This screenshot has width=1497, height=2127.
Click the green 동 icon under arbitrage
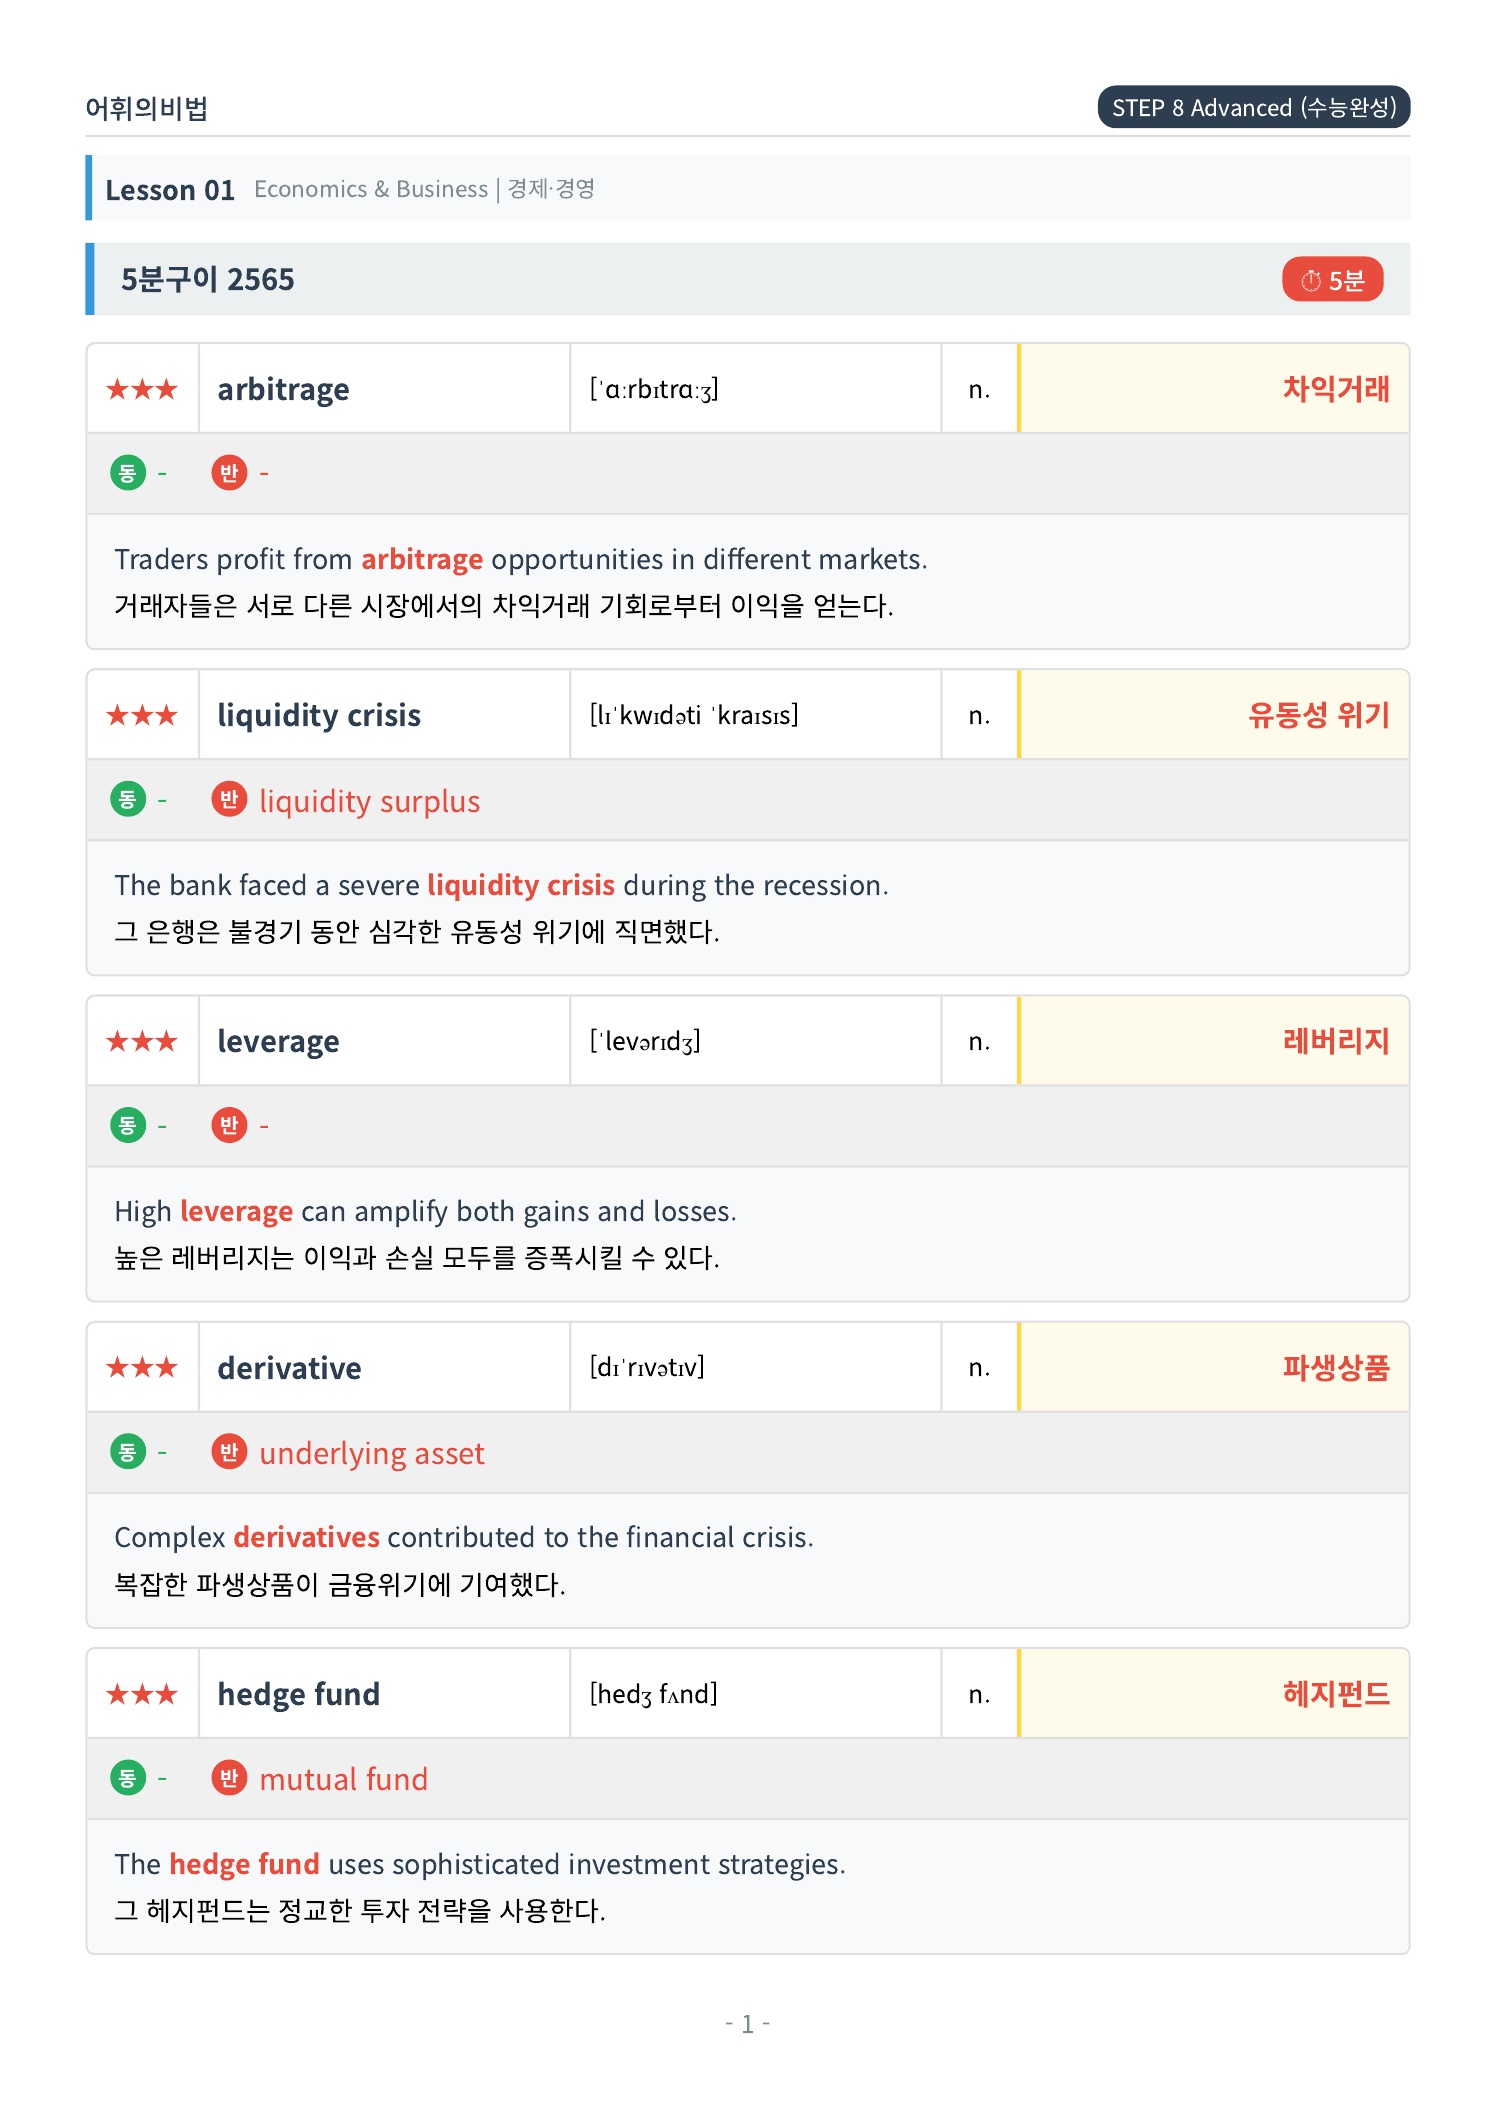(128, 472)
